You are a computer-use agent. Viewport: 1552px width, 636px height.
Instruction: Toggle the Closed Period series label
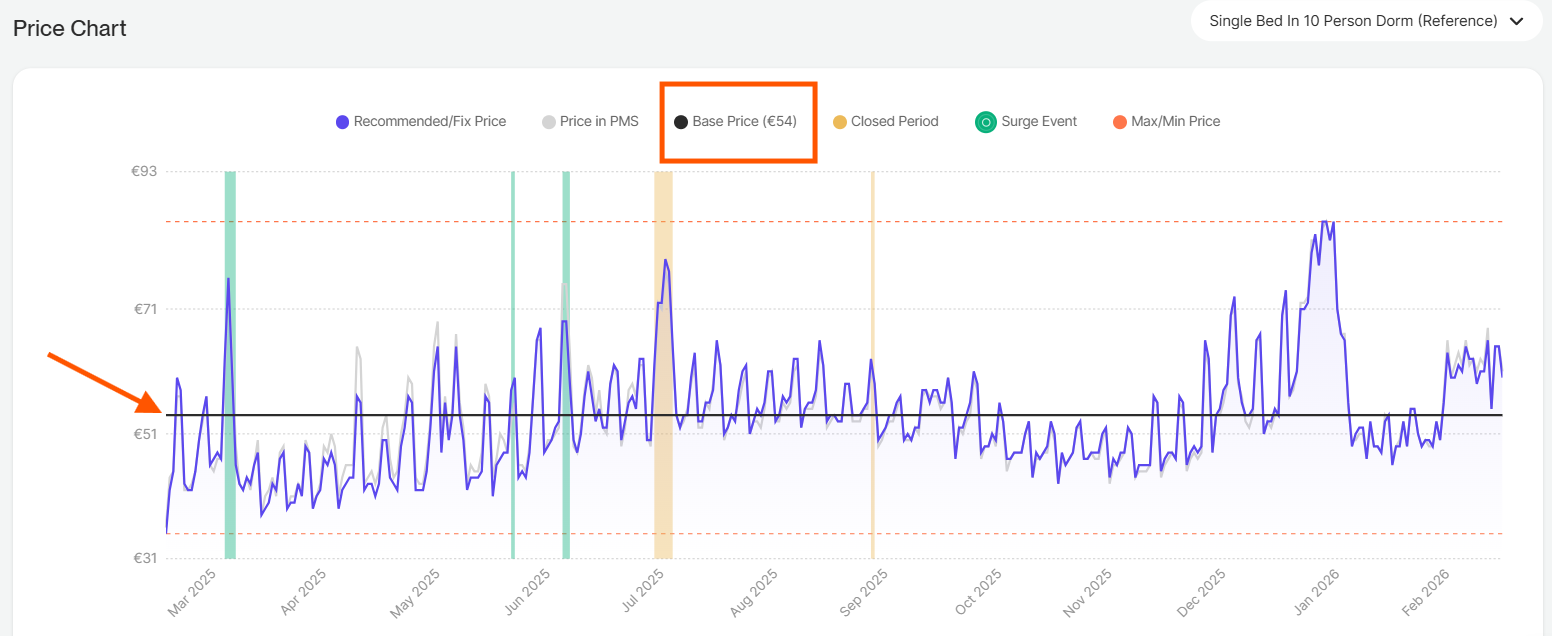pos(894,122)
